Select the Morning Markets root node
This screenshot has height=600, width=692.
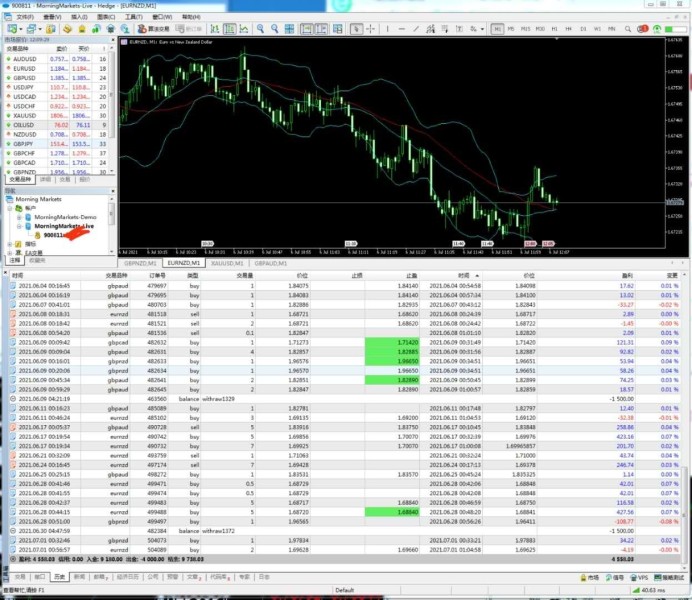pos(38,199)
